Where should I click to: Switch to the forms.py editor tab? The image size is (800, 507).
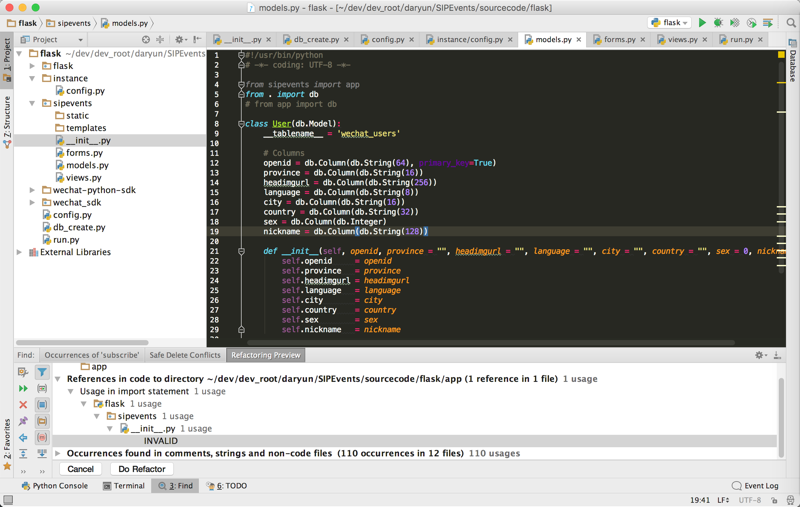click(619, 40)
